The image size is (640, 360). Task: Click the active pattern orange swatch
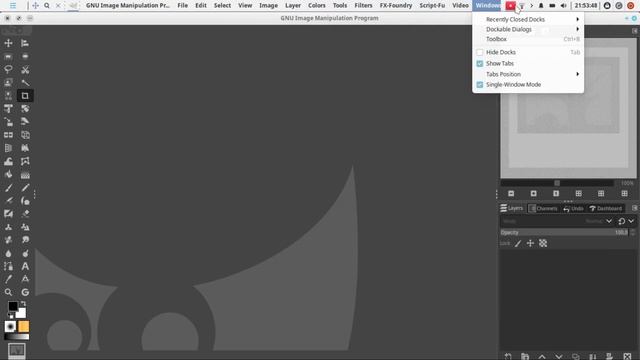(x=24, y=327)
